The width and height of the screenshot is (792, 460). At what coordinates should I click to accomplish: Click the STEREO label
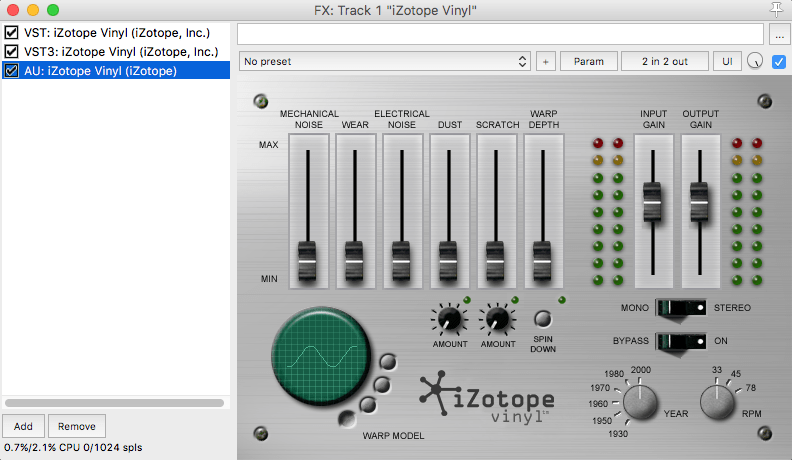pyautogui.click(x=732, y=308)
